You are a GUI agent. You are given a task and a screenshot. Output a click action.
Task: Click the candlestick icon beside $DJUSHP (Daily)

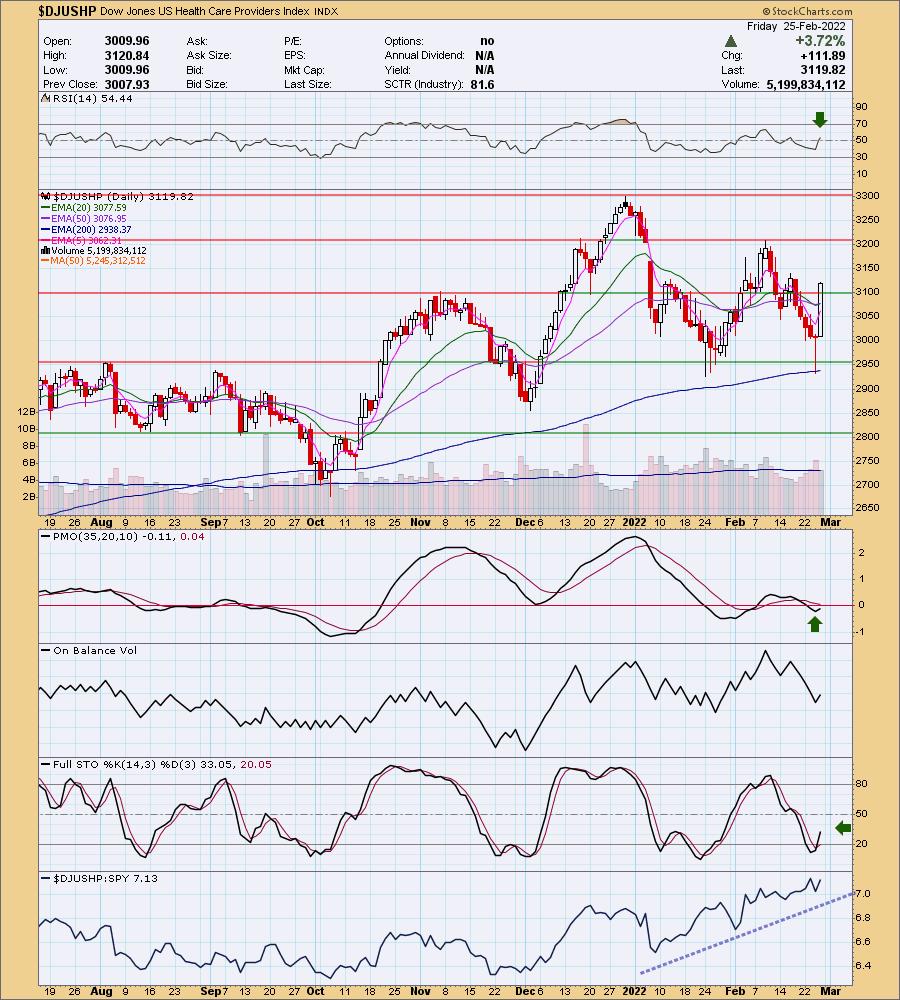point(45,196)
